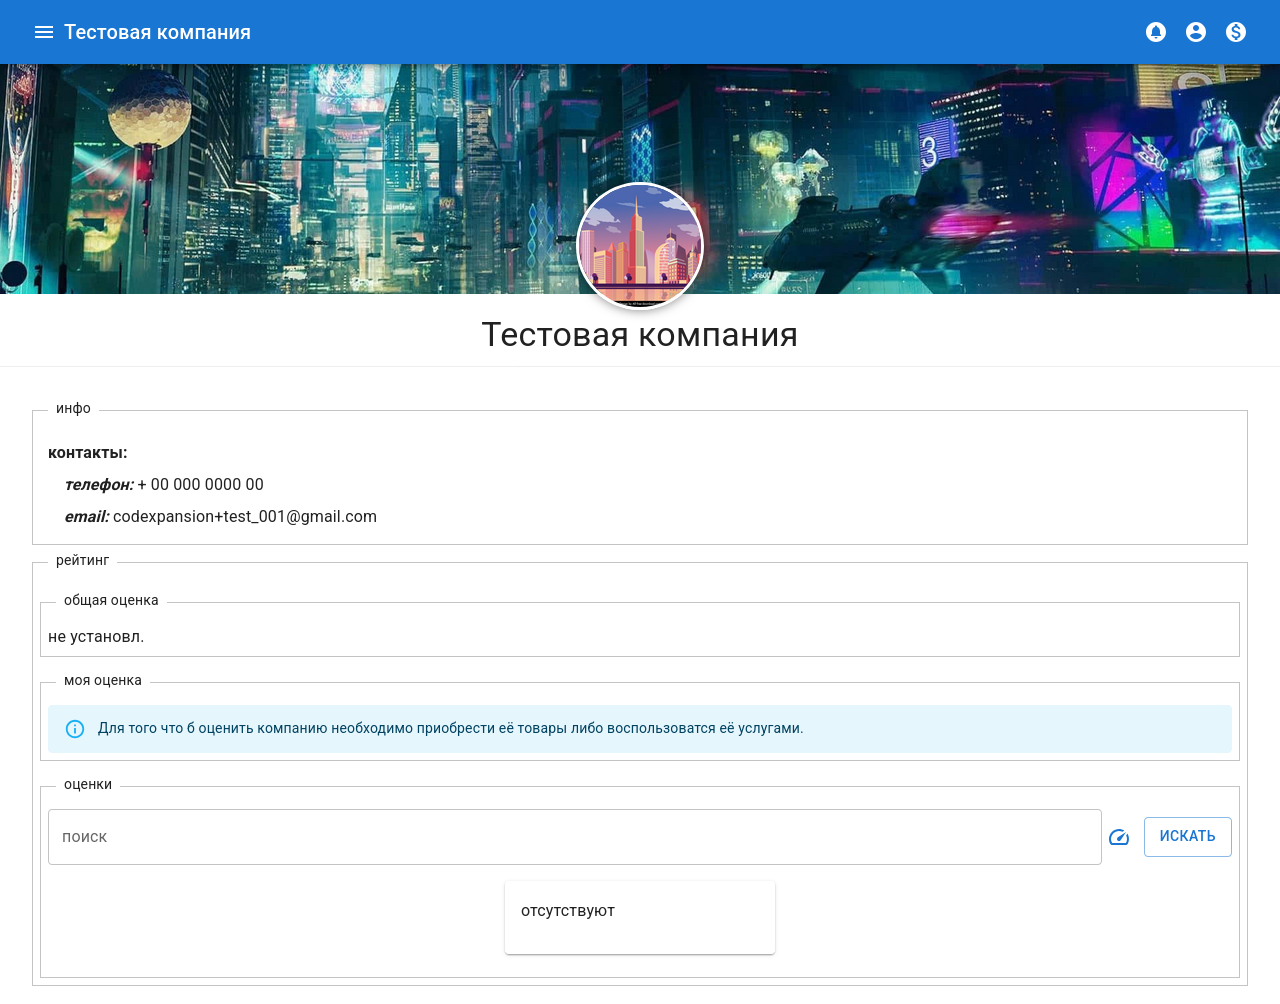Click the large Тестовая компания page heading

pyautogui.click(x=640, y=335)
